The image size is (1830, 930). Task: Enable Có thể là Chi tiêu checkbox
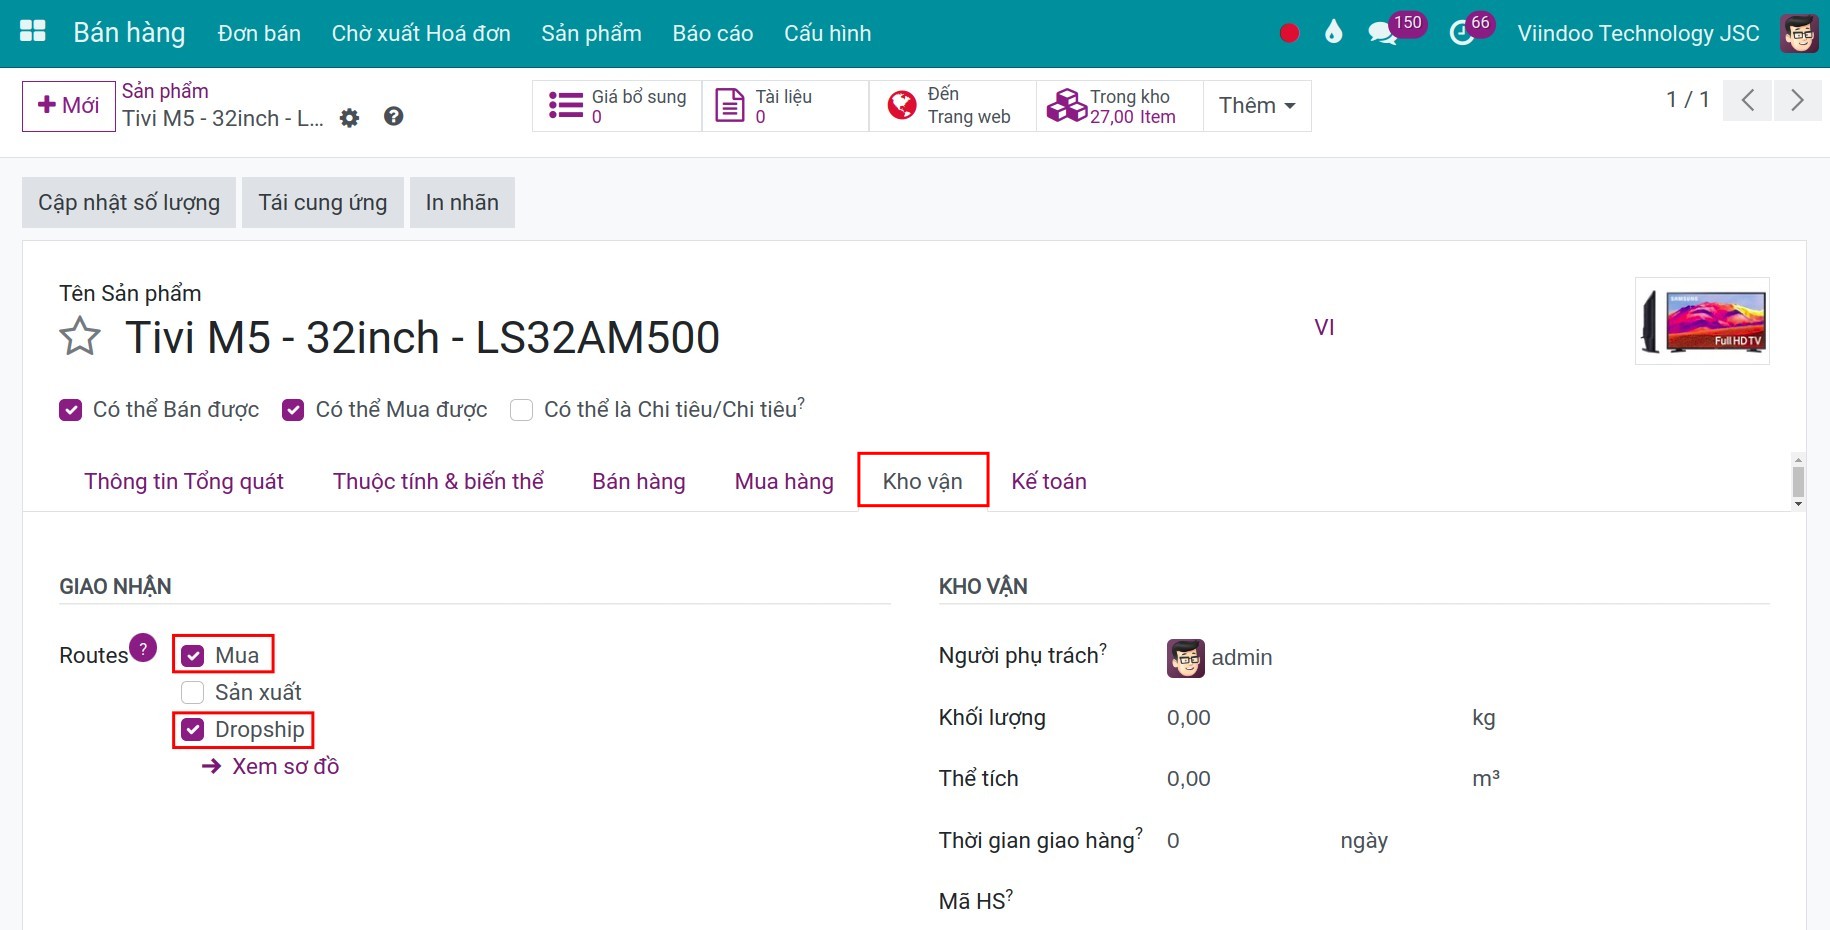point(521,410)
